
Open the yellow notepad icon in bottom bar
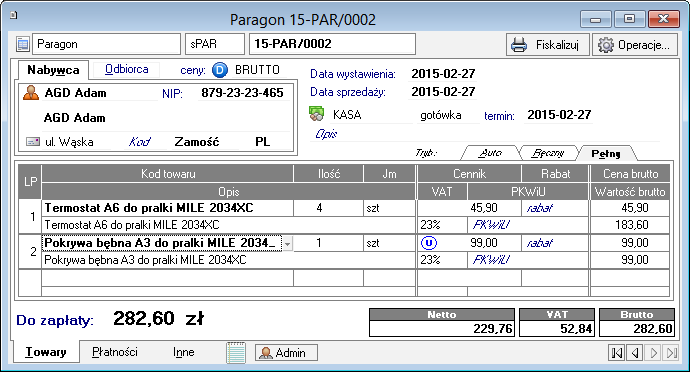(x=236, y=353)
